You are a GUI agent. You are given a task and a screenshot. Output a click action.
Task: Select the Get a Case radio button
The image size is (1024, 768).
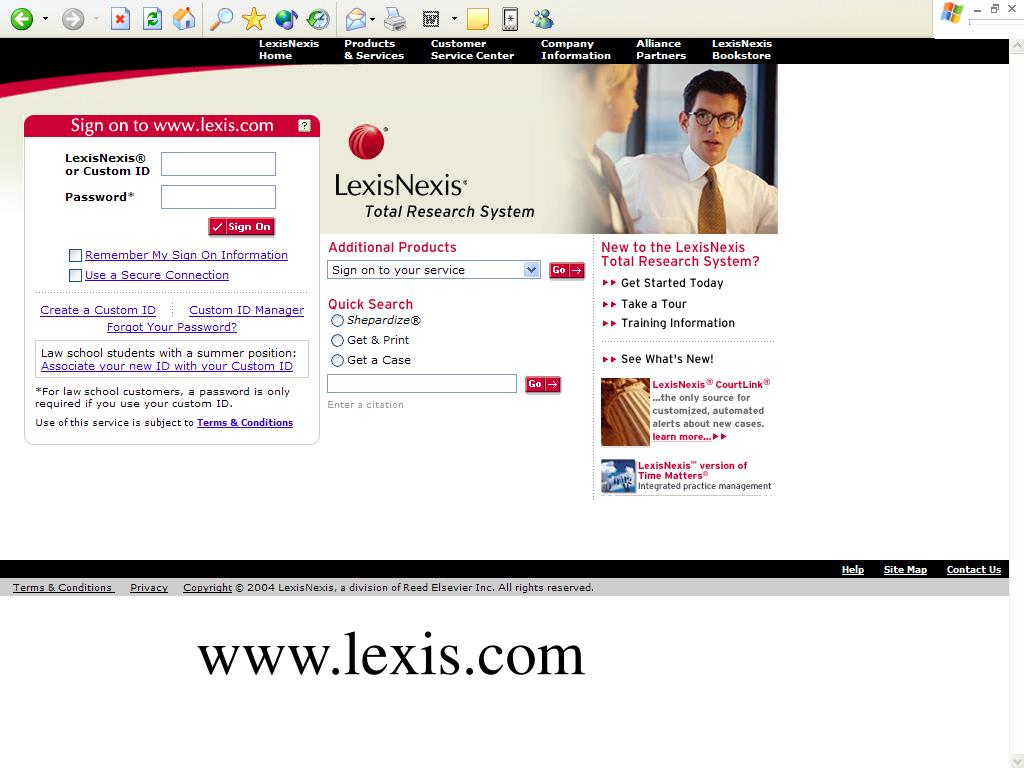coord(337,360)
